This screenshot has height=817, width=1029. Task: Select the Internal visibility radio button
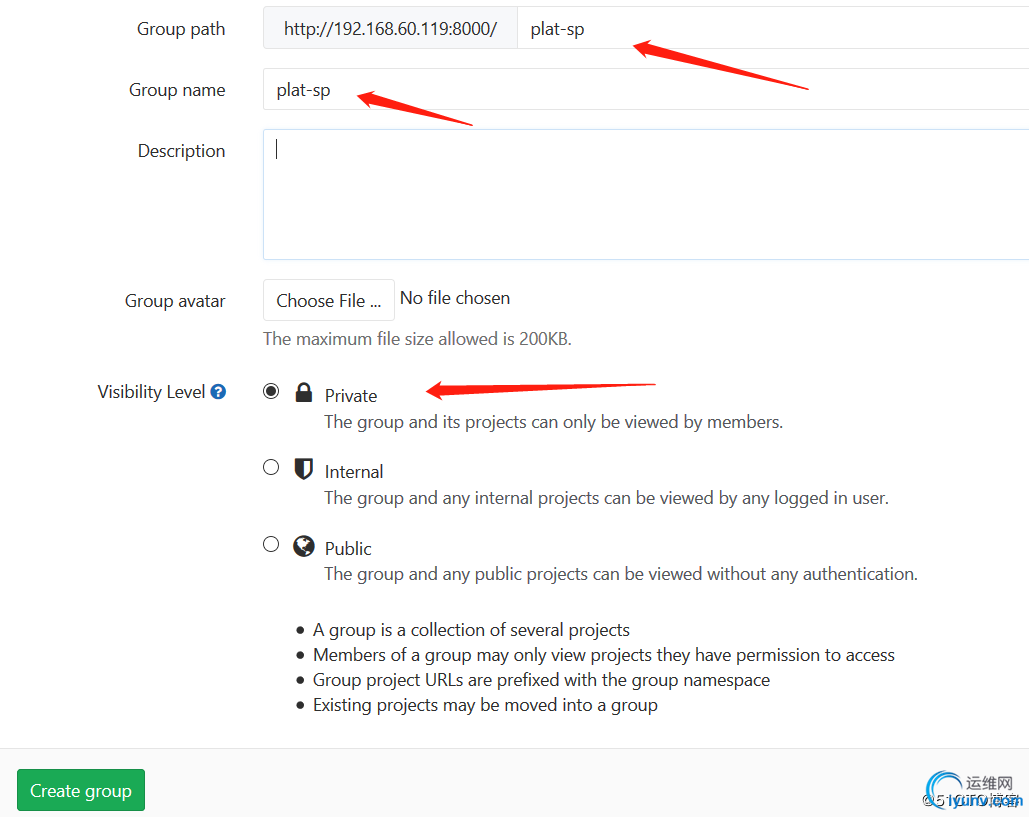point(271,467)
